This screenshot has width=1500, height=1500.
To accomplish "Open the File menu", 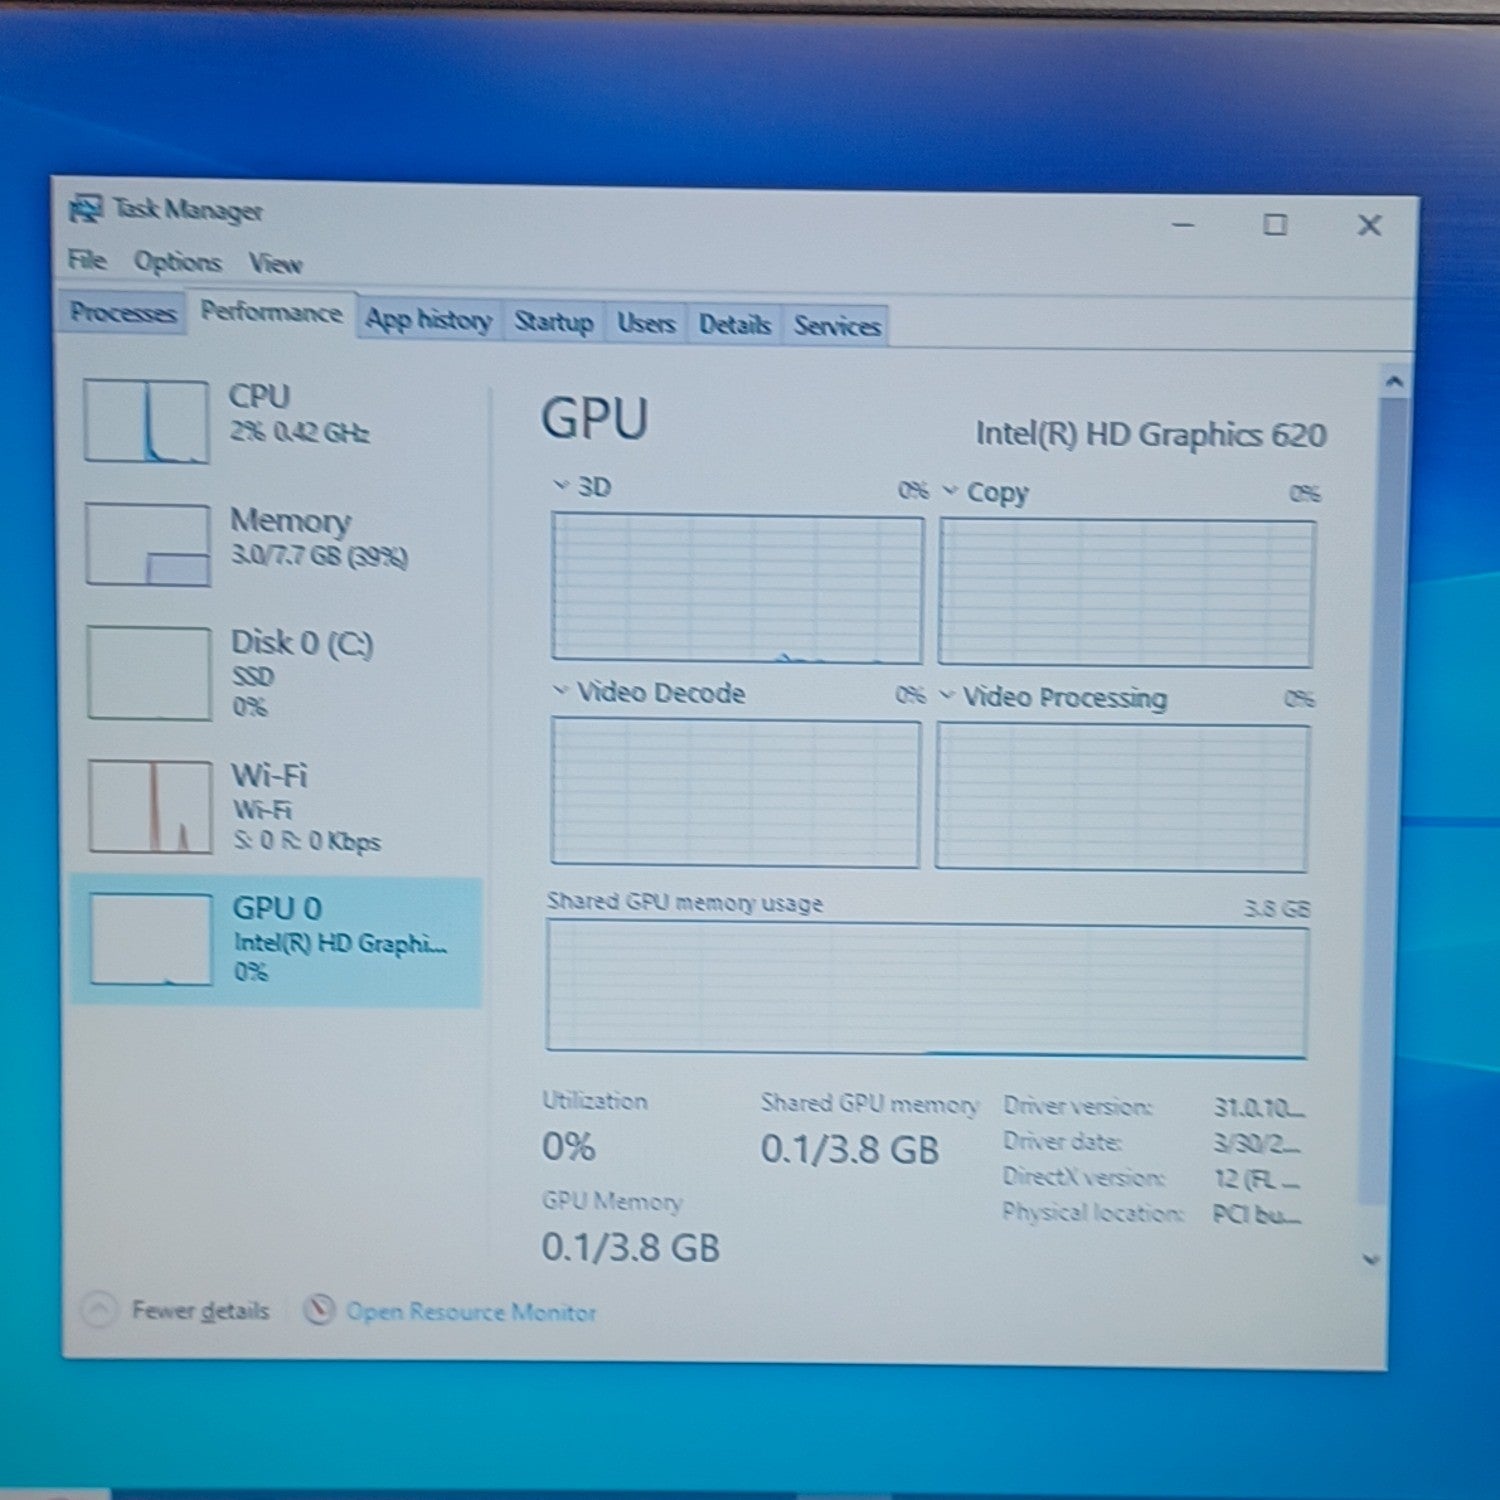I will [87, 260].
